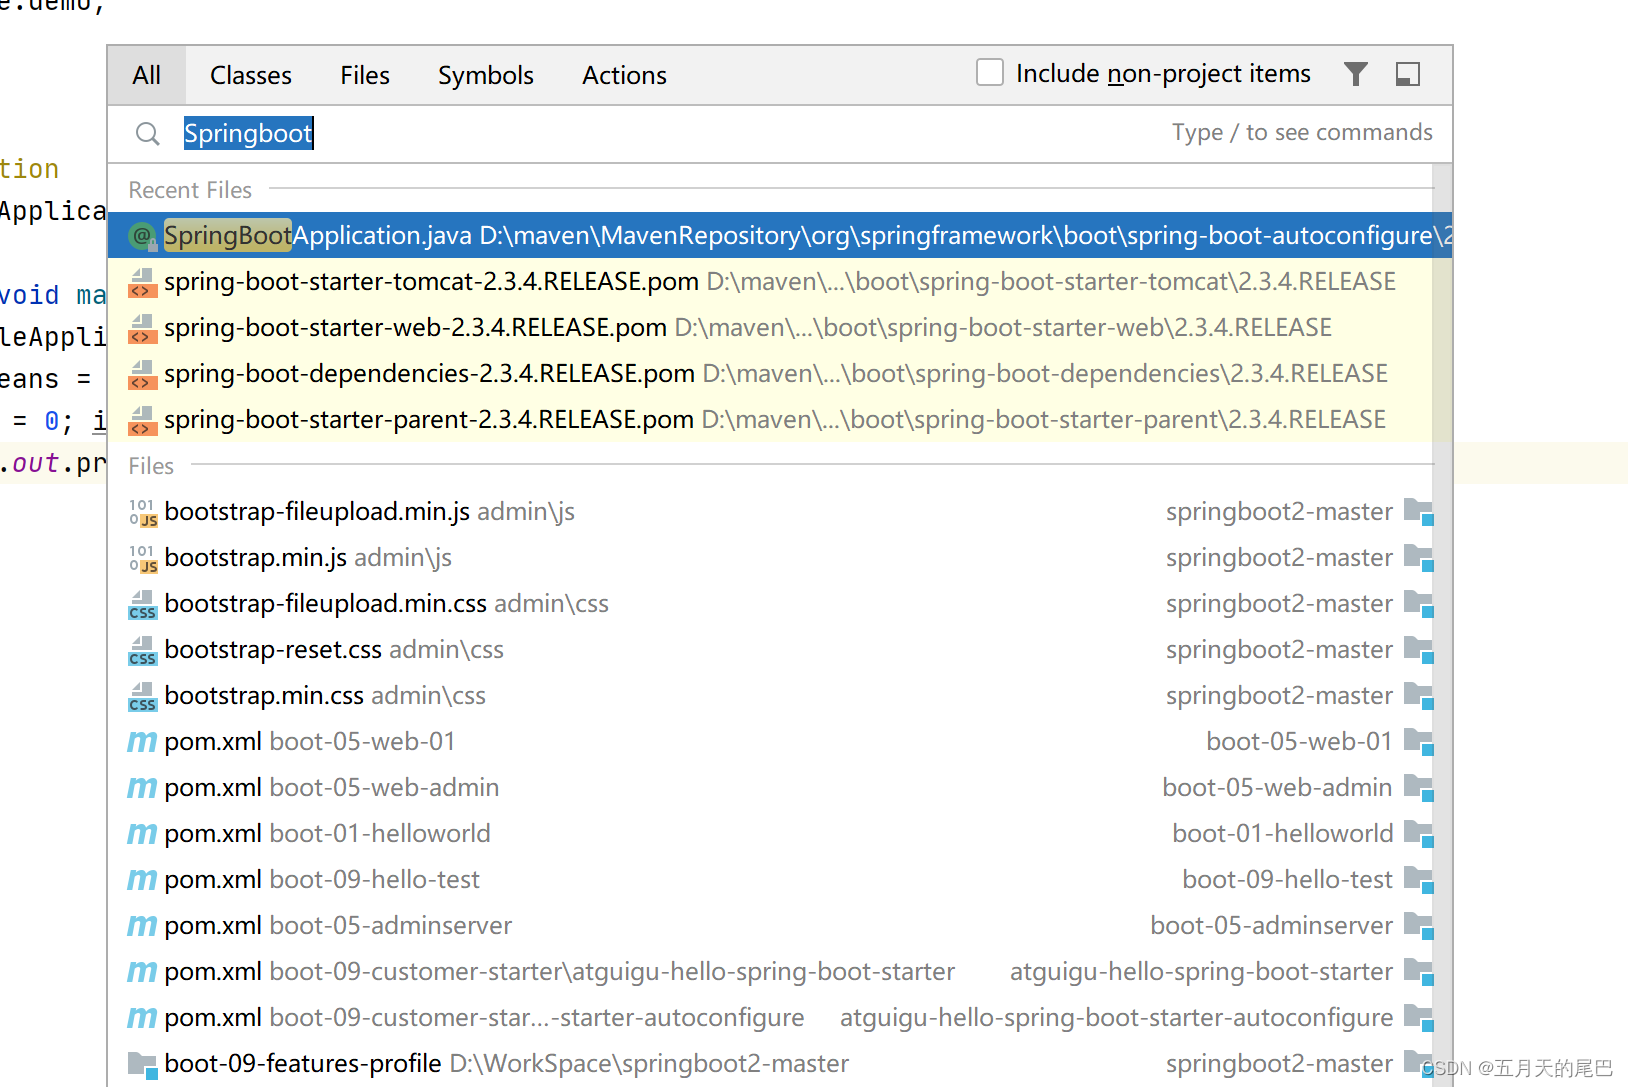The width and height of the screenshot is (1628, 1087).
Task: Open boot-09-features-profile folder result
Action: (769, 1063)
